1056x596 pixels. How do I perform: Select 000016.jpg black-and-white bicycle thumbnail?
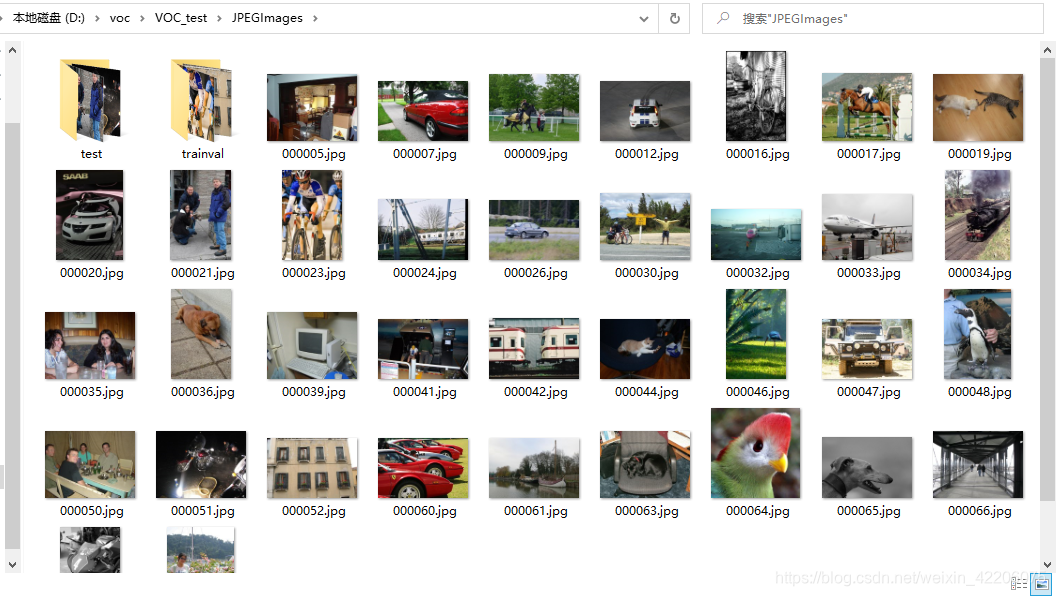pos(756,96)
